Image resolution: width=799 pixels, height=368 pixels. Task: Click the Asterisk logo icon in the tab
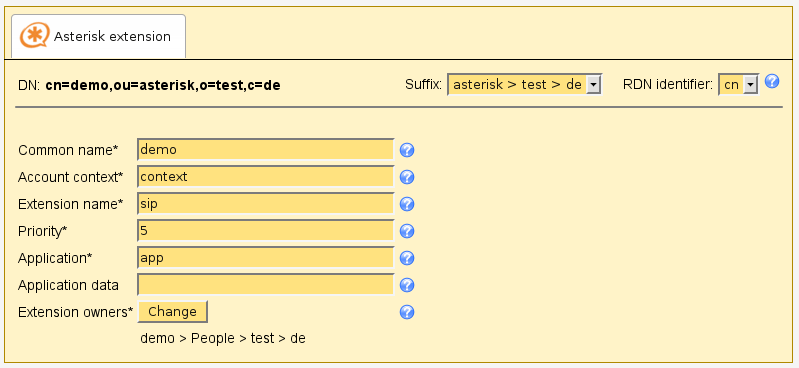[x=35, y=36]
